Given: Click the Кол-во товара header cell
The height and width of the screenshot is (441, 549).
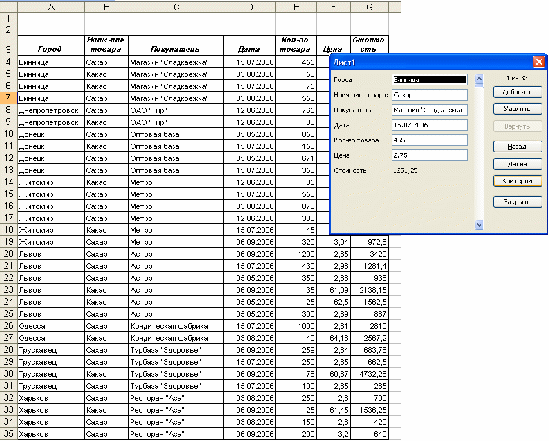Looking at the screenshot, I should tap(296, 46).
